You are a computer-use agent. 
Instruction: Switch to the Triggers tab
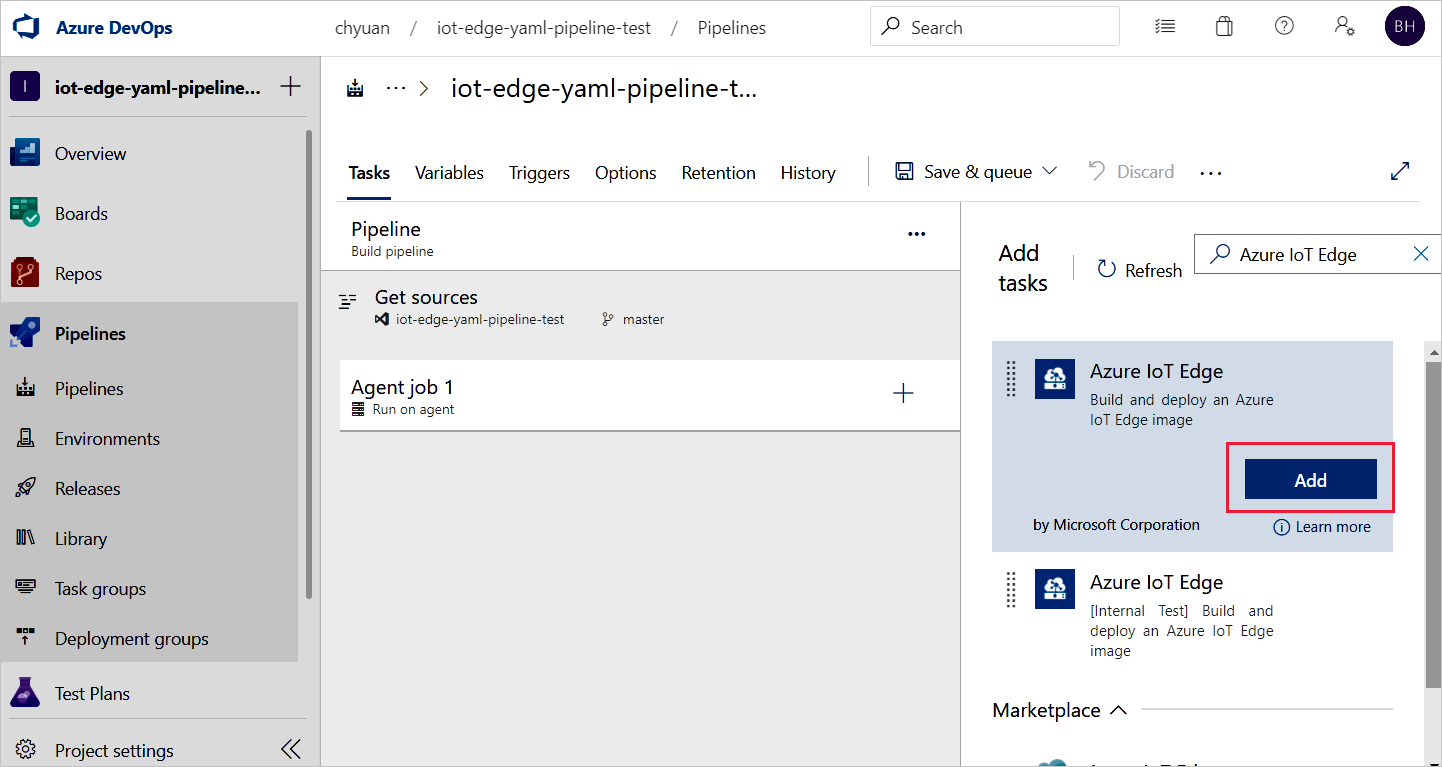539,173
